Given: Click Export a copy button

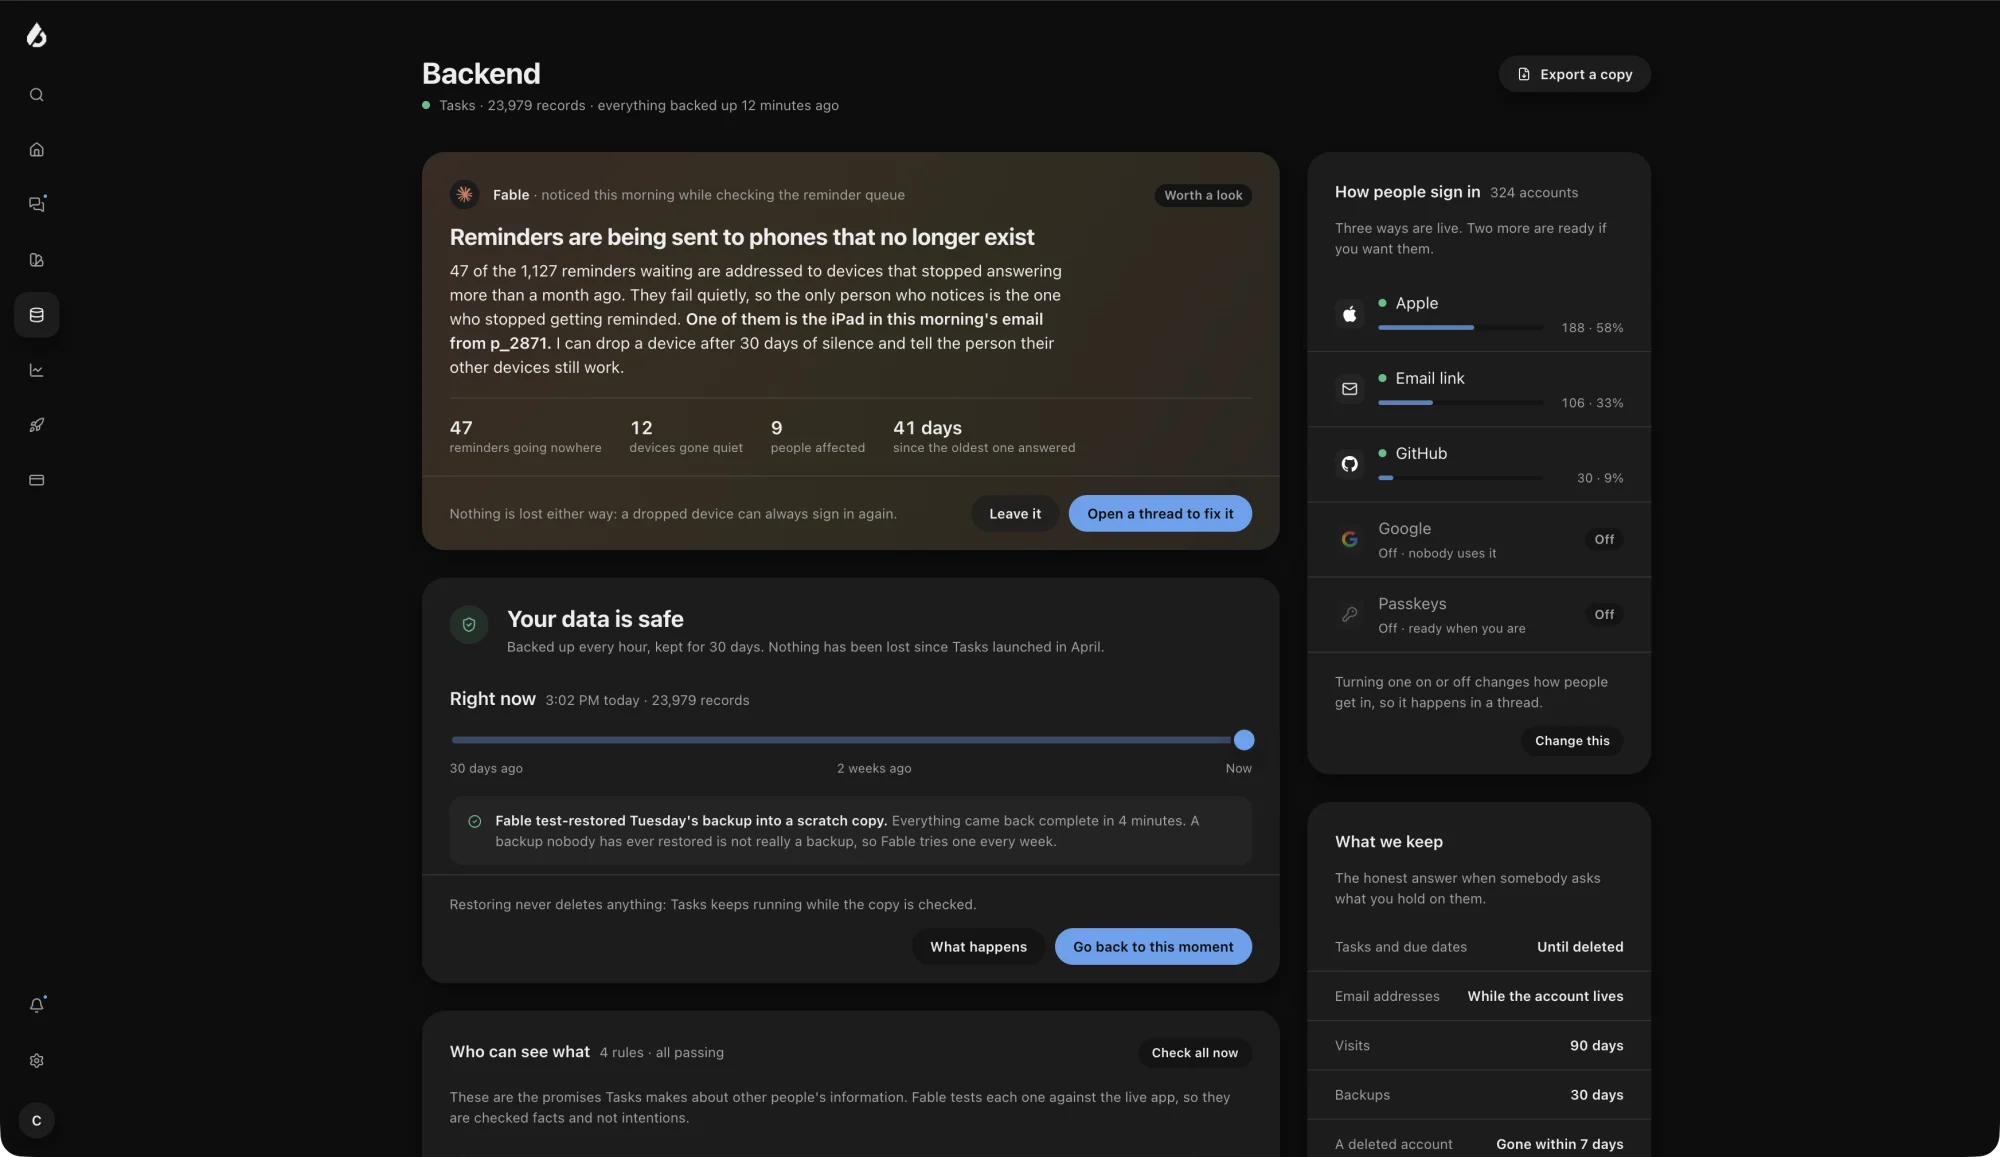Looking at the screenshot, I should point(1574,74).
